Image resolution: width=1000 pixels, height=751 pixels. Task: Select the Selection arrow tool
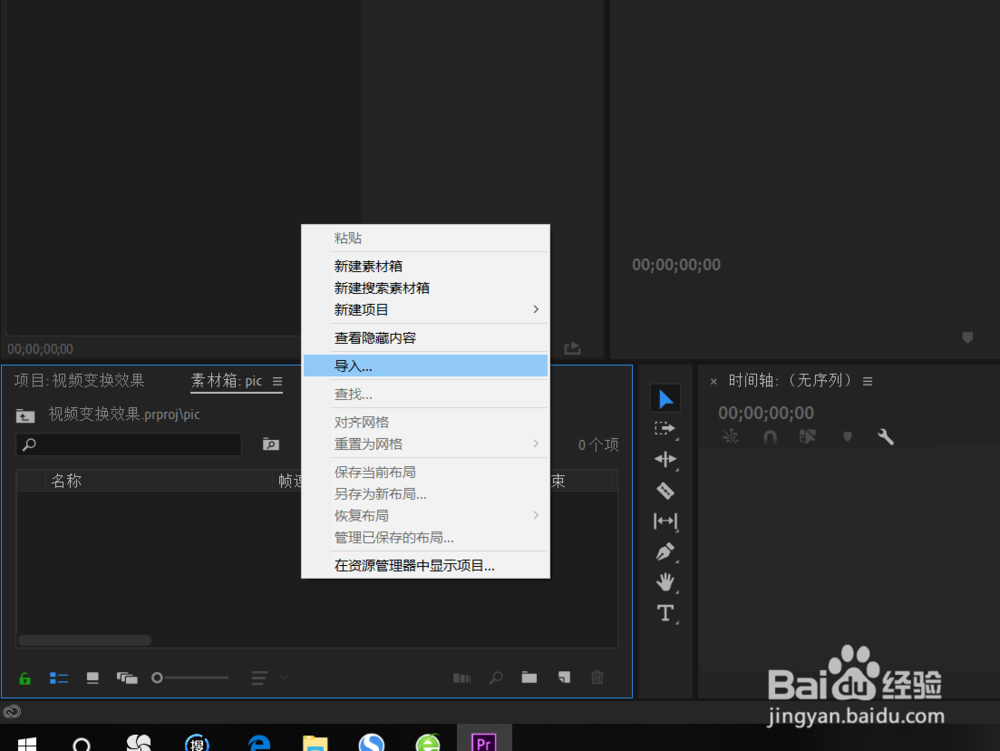pos(665,398)
